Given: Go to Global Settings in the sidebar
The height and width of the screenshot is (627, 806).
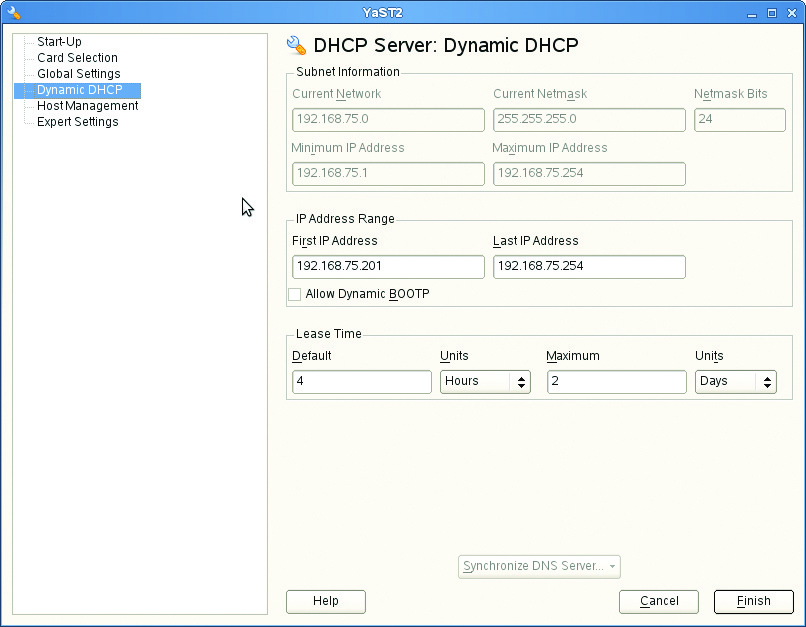Looking at the screenshot, I should (78, 74).
